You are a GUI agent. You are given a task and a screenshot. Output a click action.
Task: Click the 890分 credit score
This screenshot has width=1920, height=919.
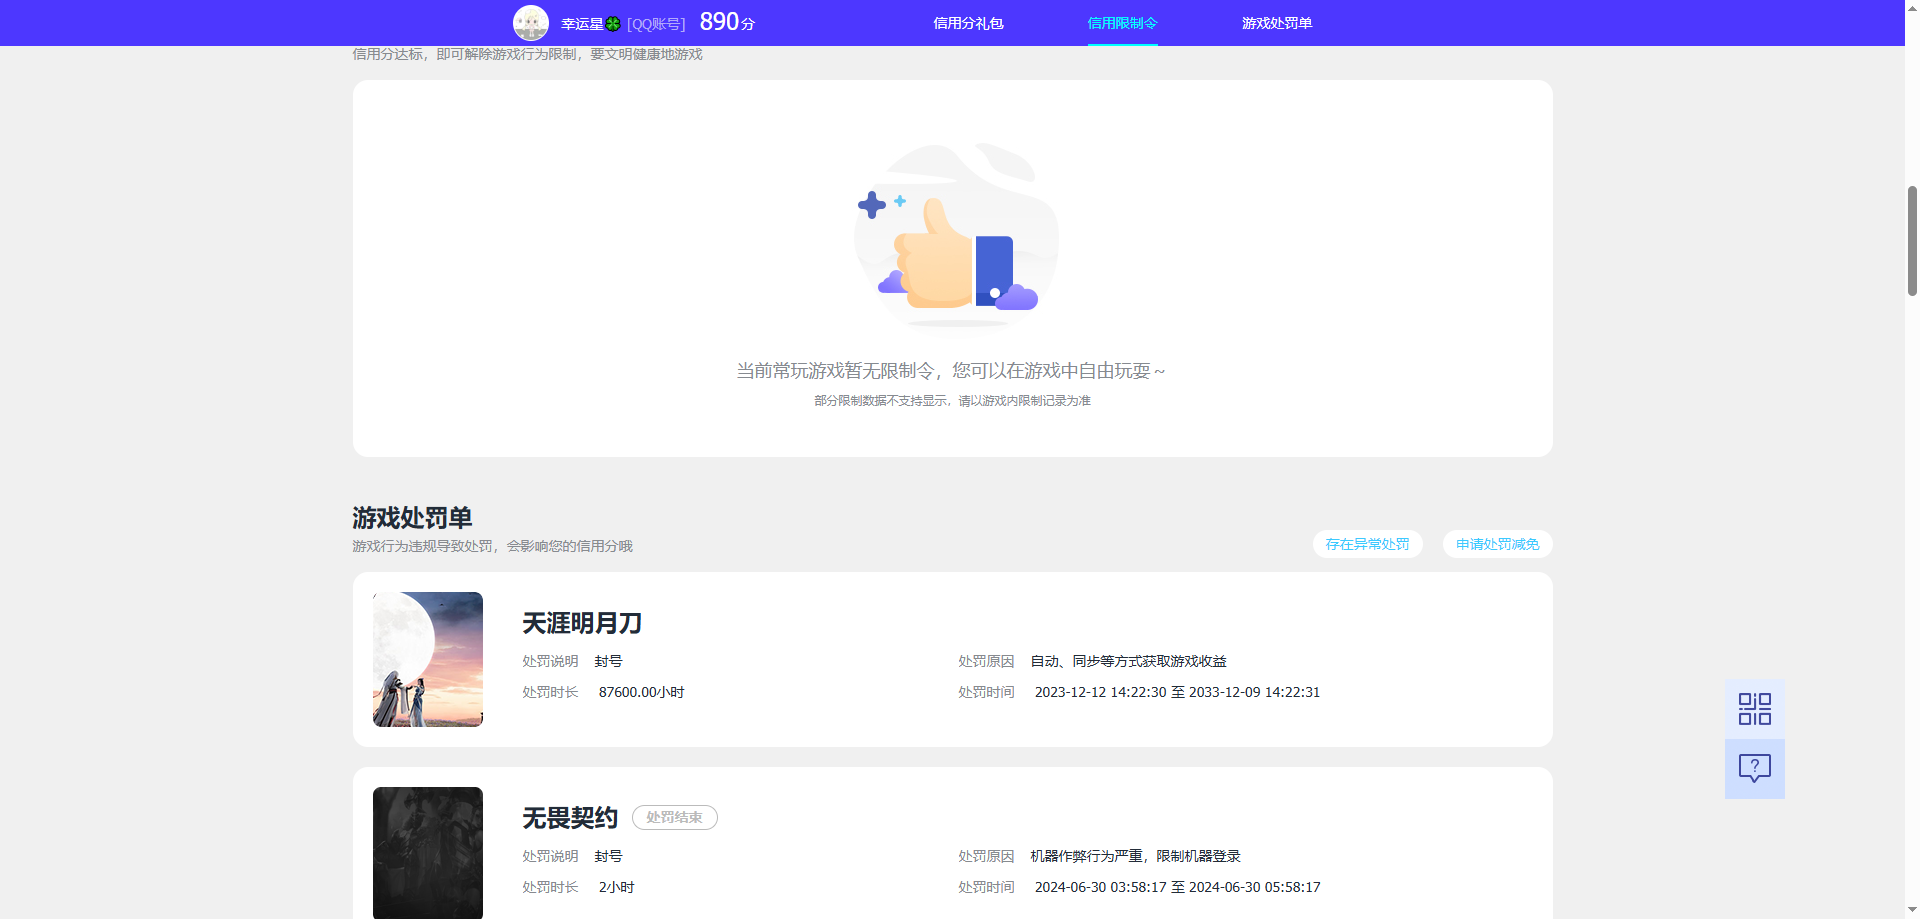point(727,22)
